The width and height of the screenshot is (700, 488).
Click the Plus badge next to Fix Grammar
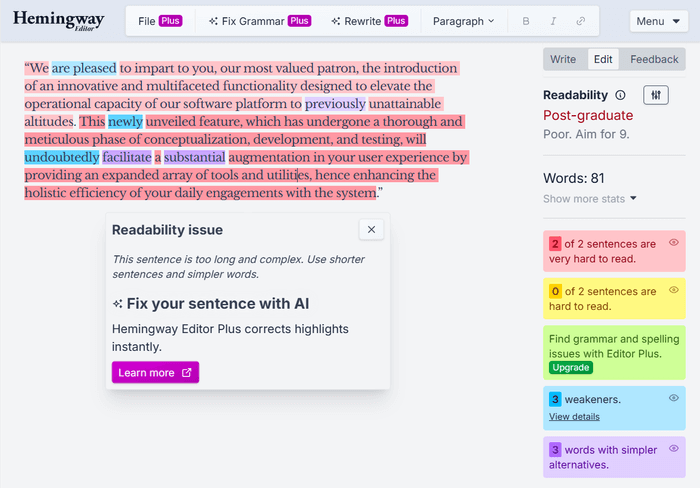[299, 21]
